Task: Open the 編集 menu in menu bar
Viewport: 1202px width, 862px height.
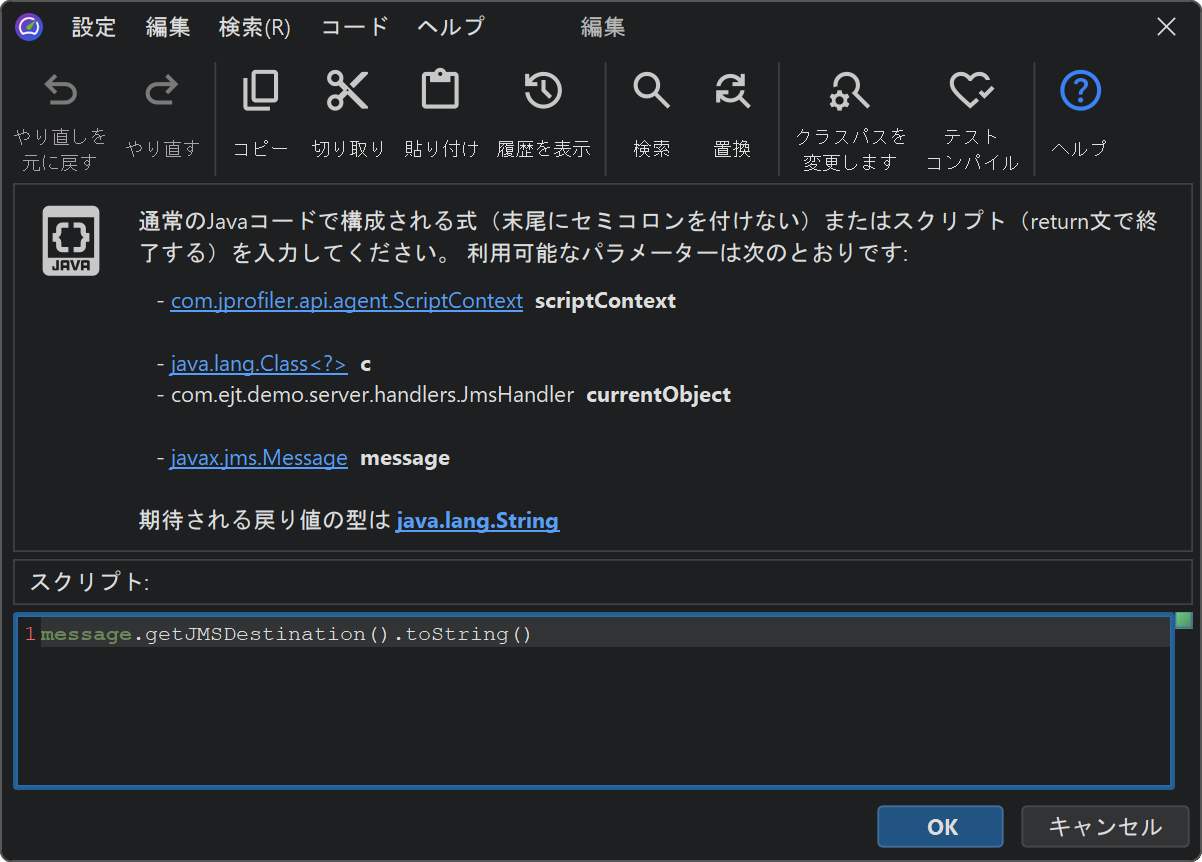Action: tap(168, 27)
